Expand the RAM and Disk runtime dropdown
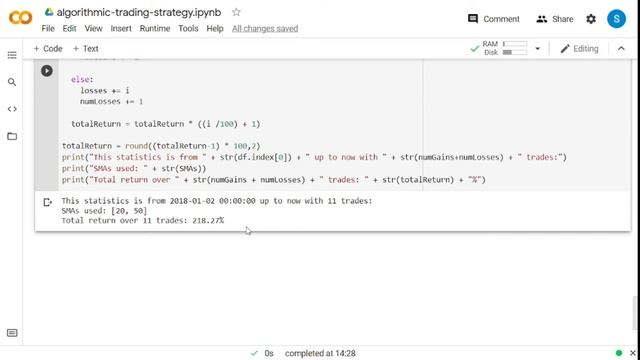This screenshot has height=360, width=640. pyautogui.click(x=537, y=49)
